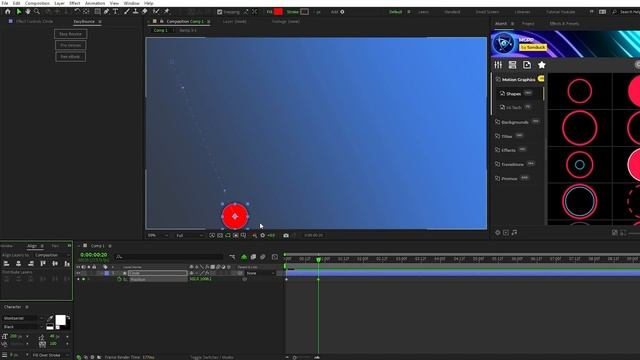Open the Parent None dropdown
The width and height of the screenshot is (640, 360).
click(260, 273)
